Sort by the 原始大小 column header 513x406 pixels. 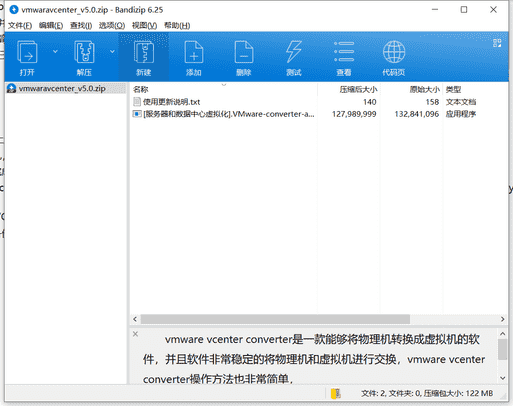(412, 89)
